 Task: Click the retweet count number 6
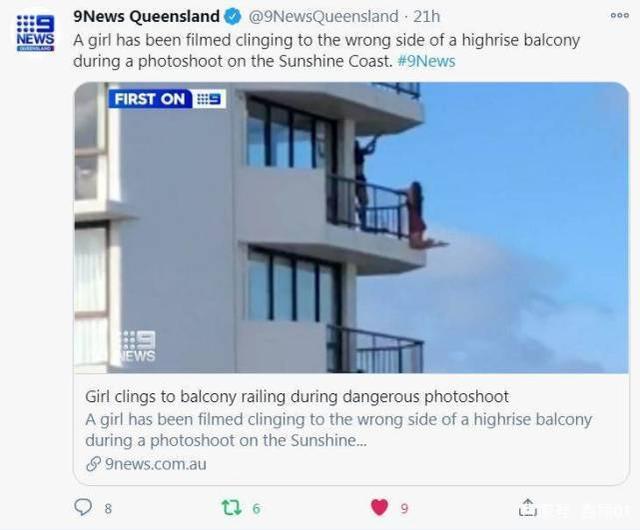point(256,508)
